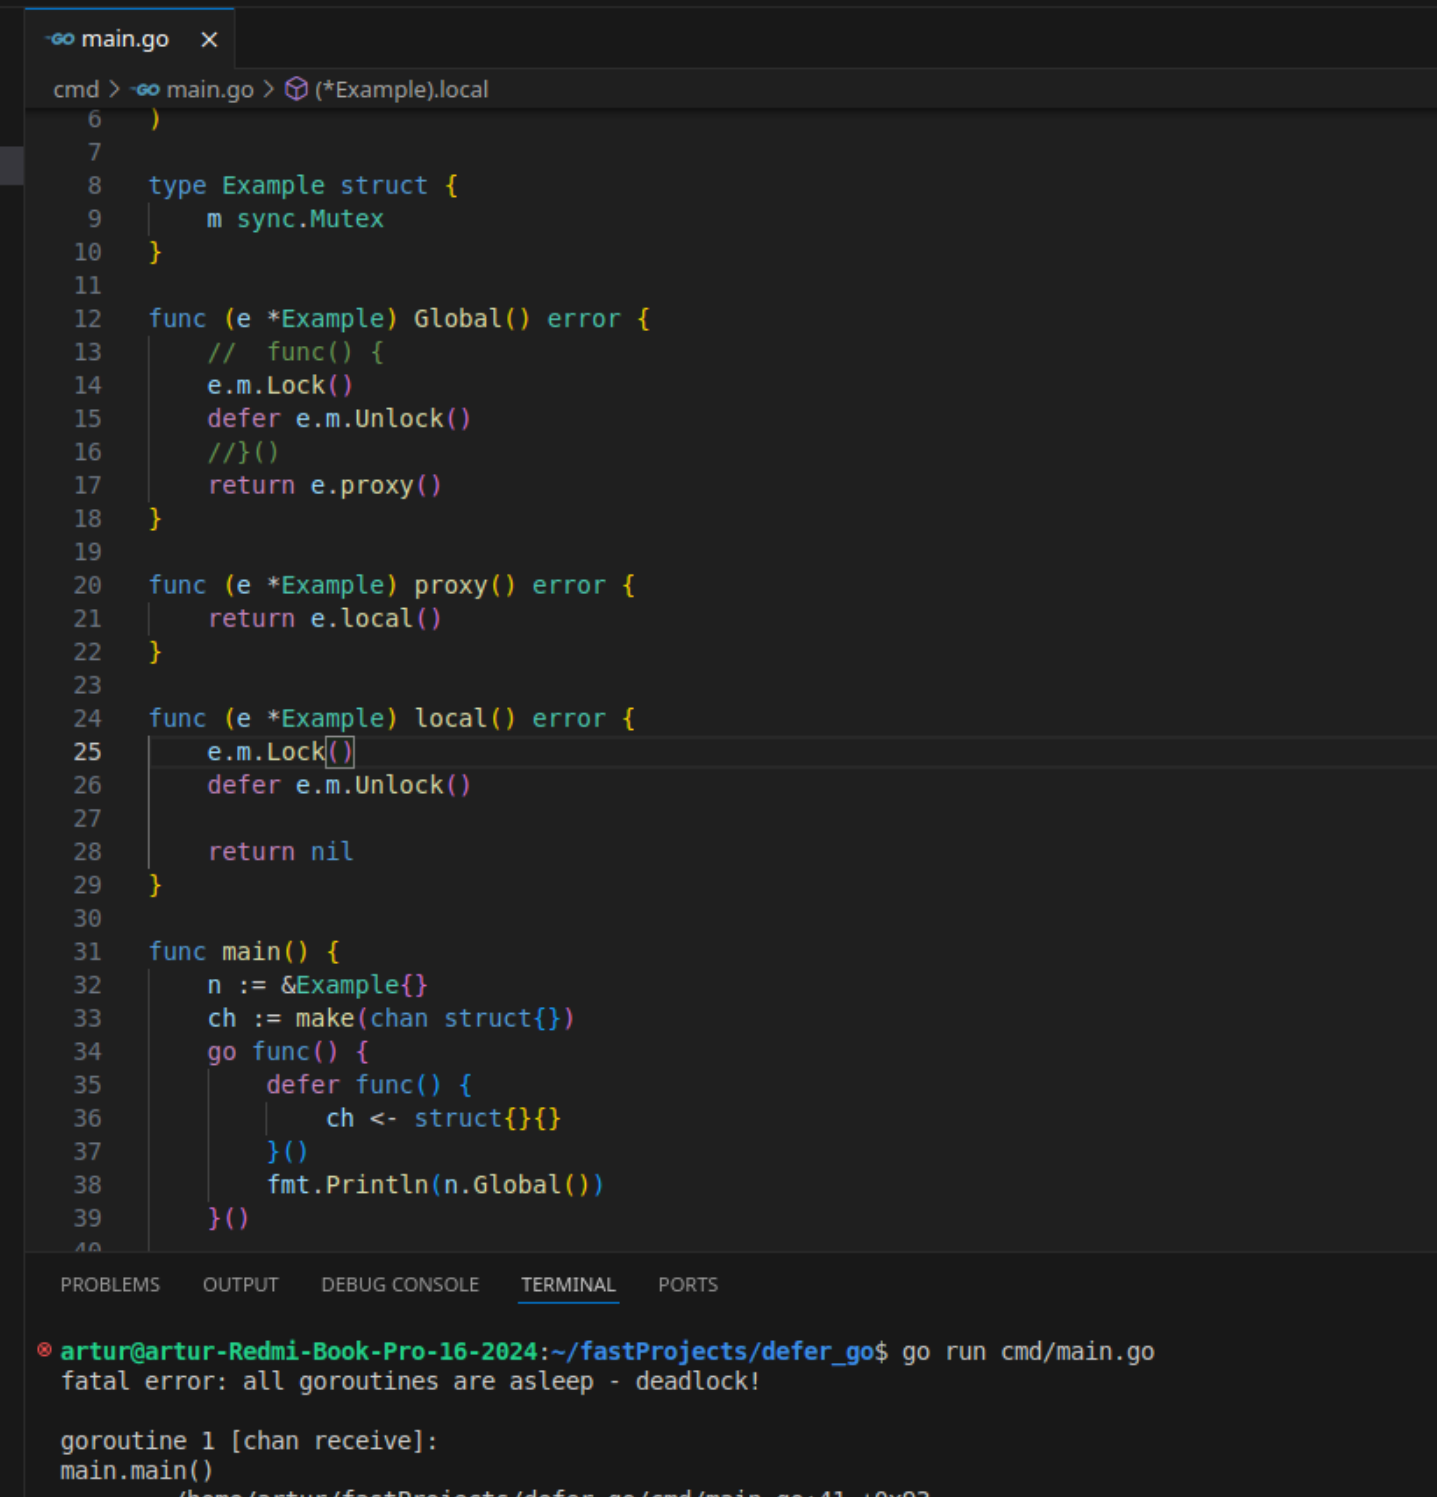
Task: Click &Example{} on line 32
Action: point(354,985)
